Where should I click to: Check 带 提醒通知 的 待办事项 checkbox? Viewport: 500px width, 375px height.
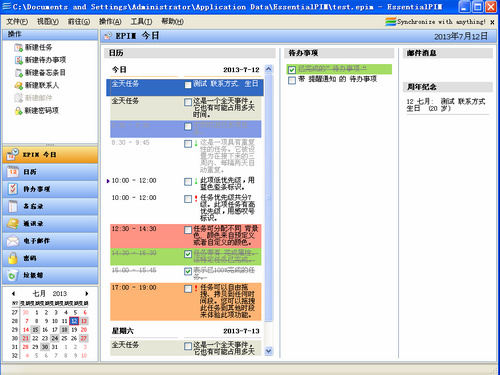pyautogui.click(x=292, y=80)
